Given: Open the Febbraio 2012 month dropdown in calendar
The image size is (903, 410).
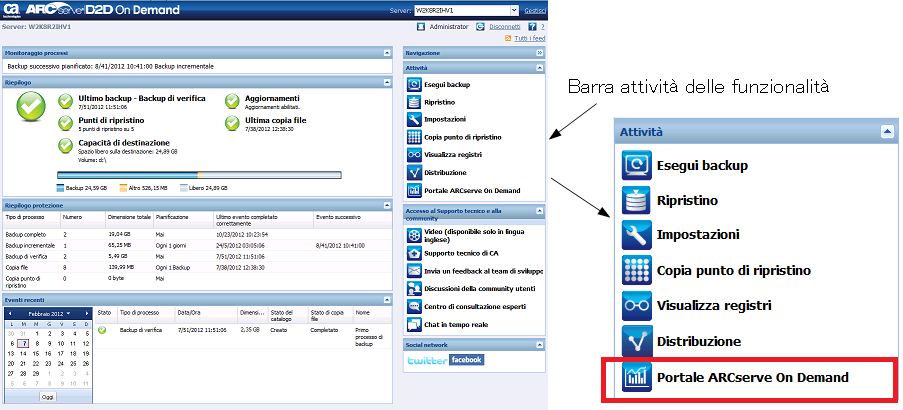Looking at the screenshot, I should point(68,314).
